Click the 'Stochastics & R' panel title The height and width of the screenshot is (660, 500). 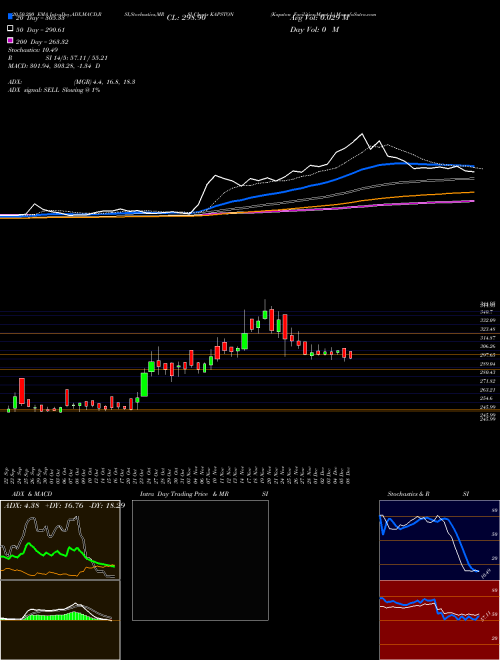click(408, 494)
